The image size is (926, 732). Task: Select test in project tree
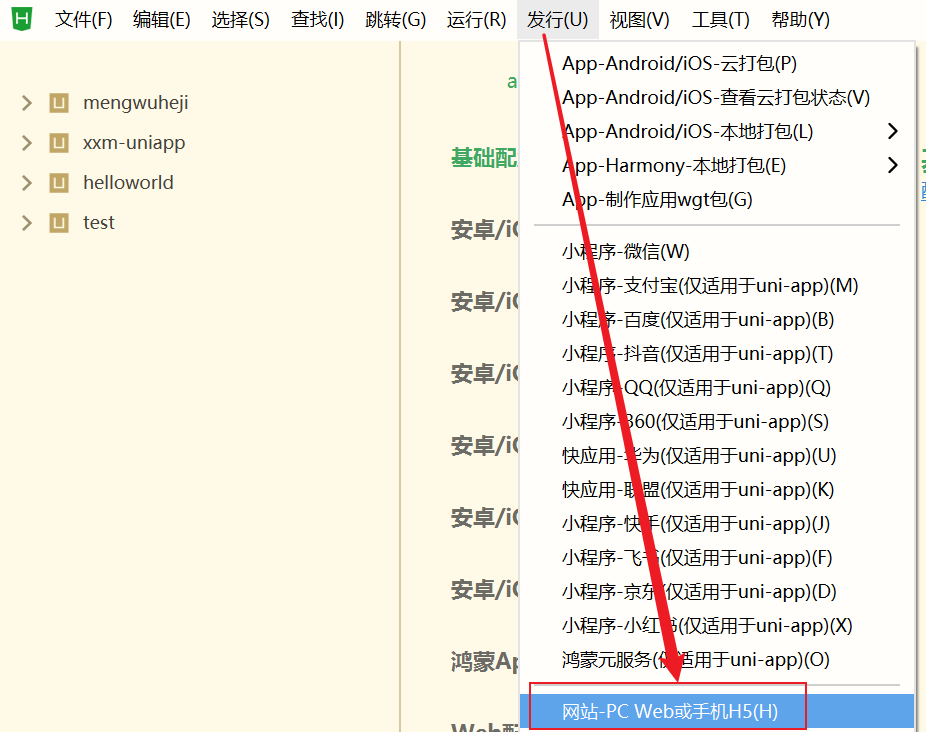[x=99, y=223]
